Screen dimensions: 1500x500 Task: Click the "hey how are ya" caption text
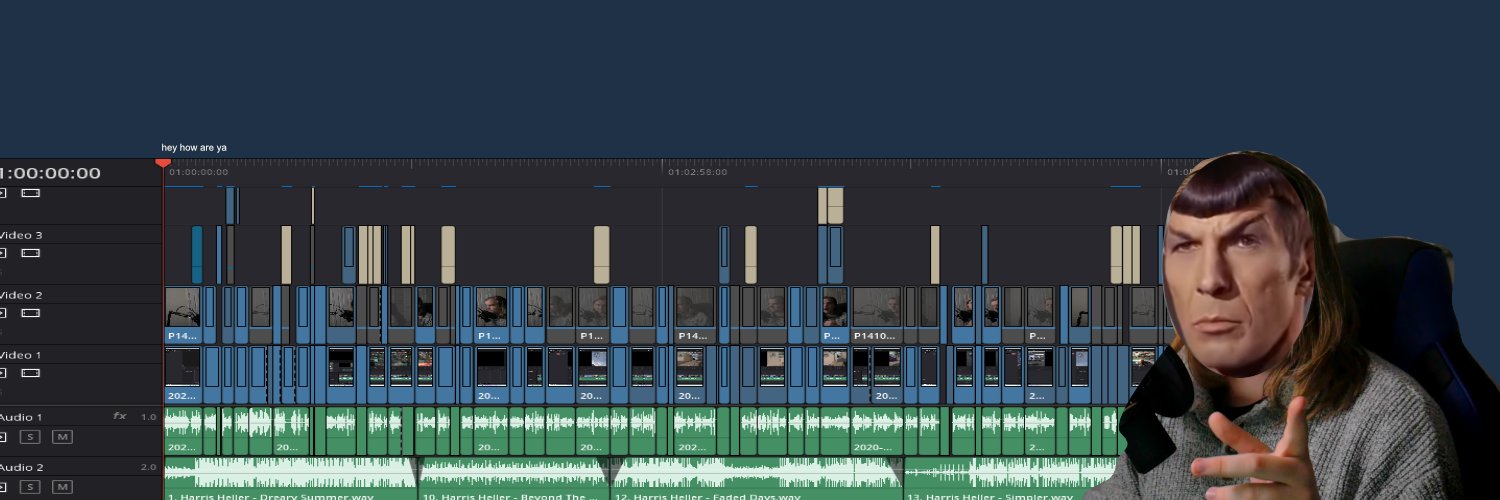[x=194, y=148]
